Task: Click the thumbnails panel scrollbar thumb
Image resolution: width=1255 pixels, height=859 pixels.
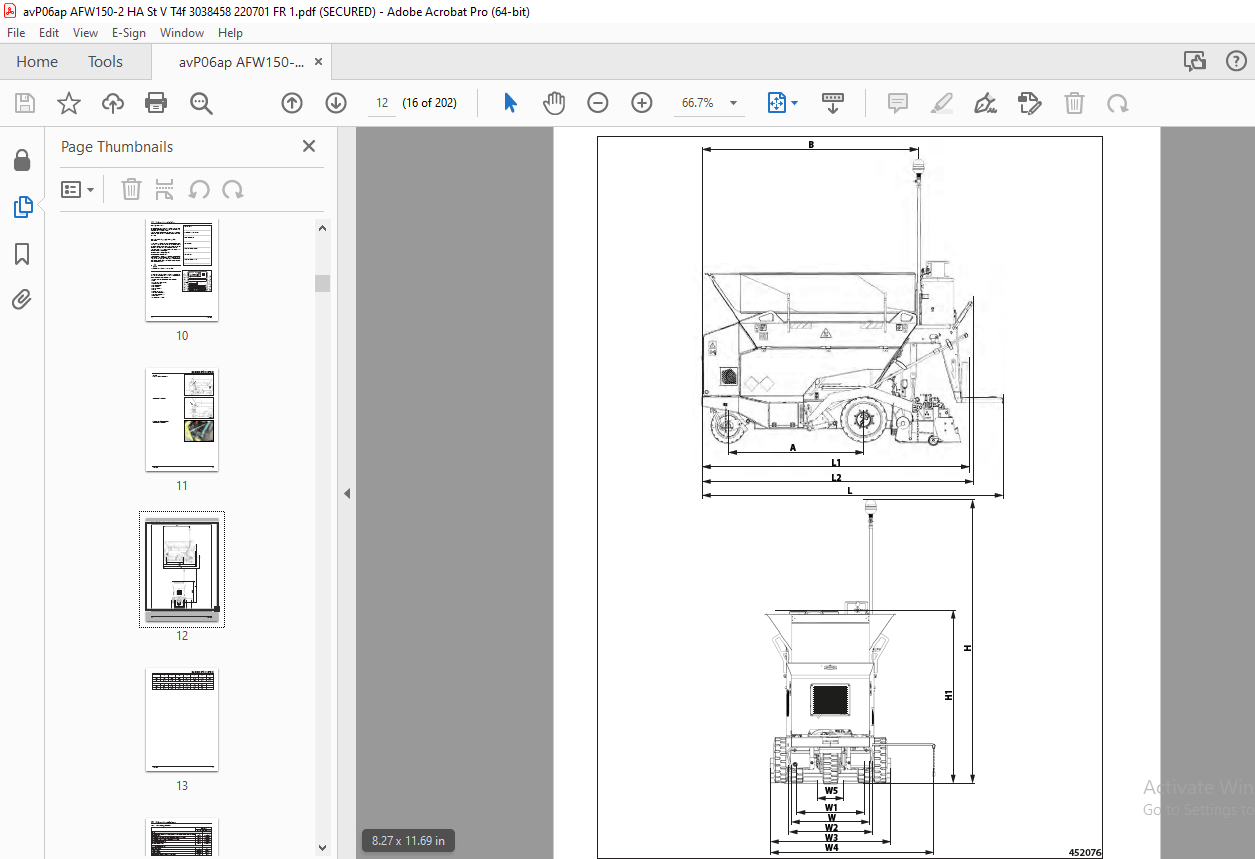Action: point(322,283)
